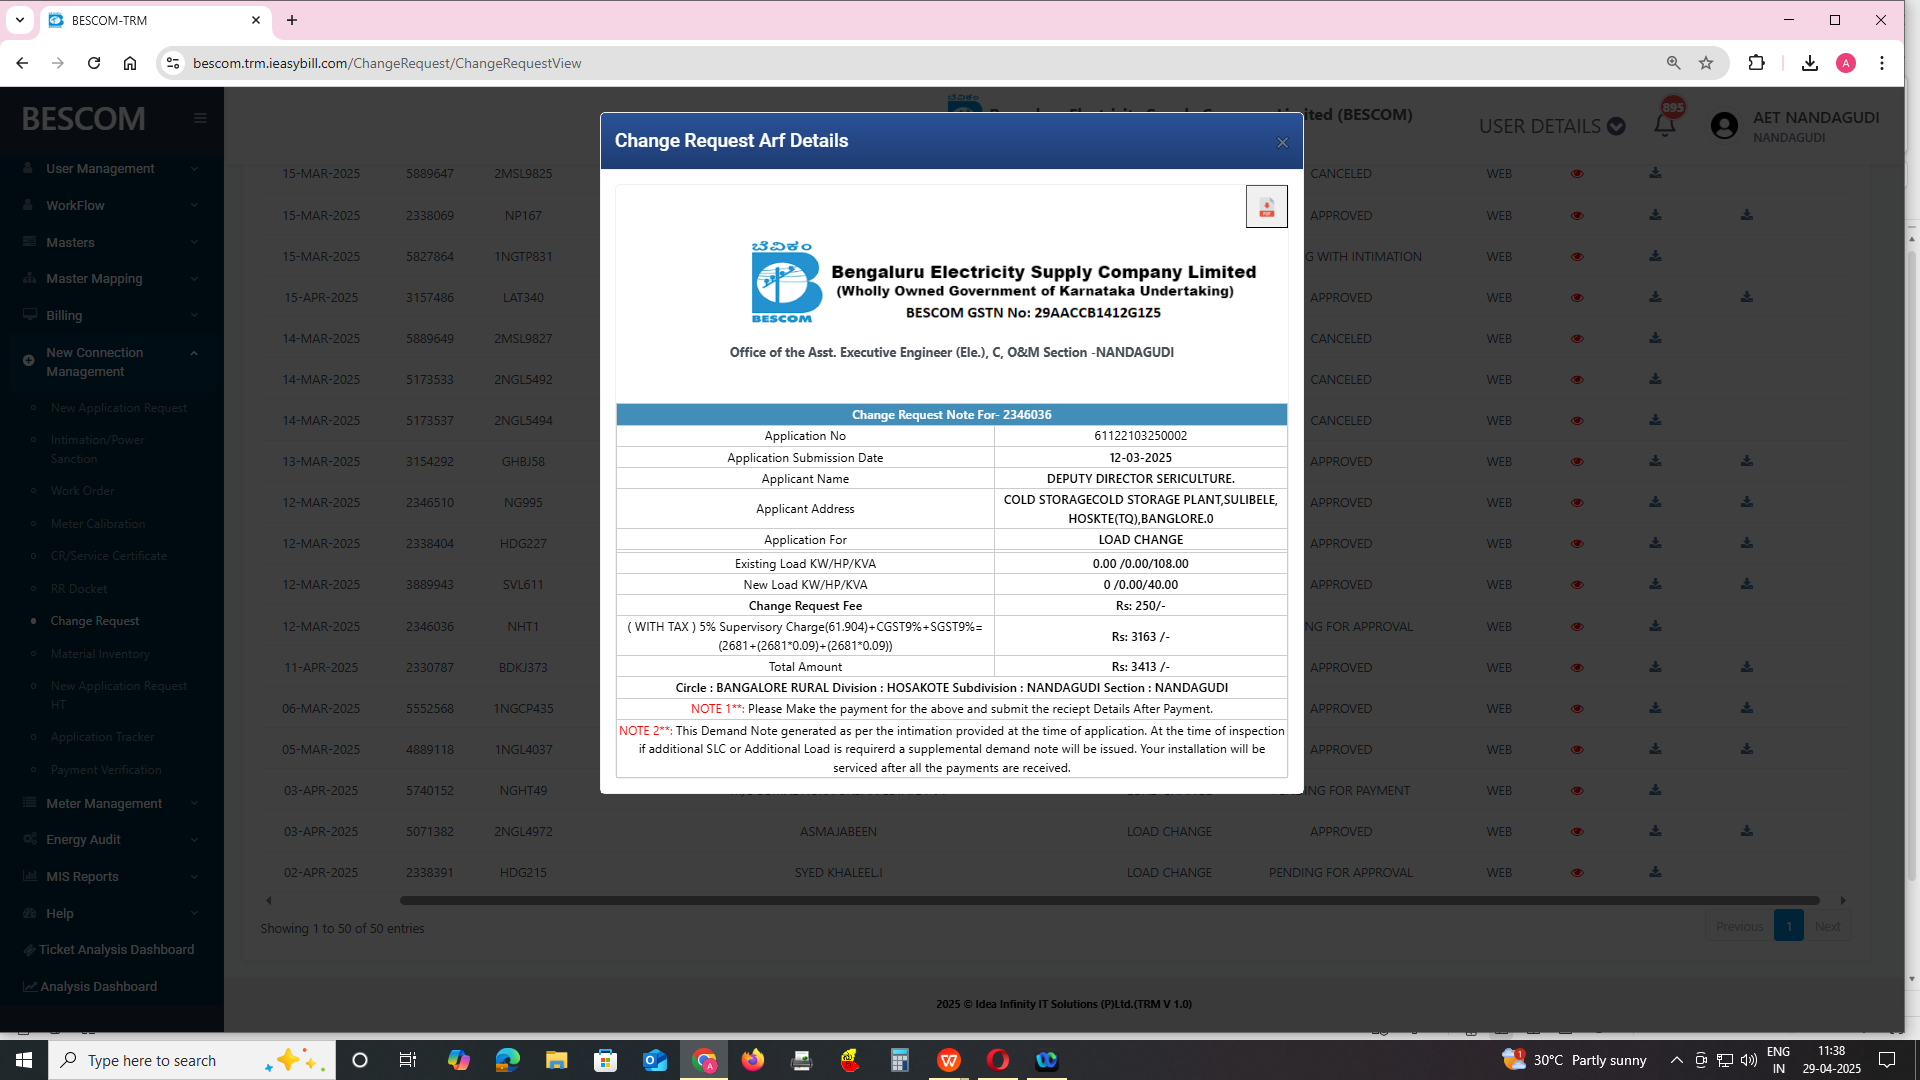View details of the 1NGTP831 row
This screenshot has height=1080, width=1920.
[x=1577, y=257]
